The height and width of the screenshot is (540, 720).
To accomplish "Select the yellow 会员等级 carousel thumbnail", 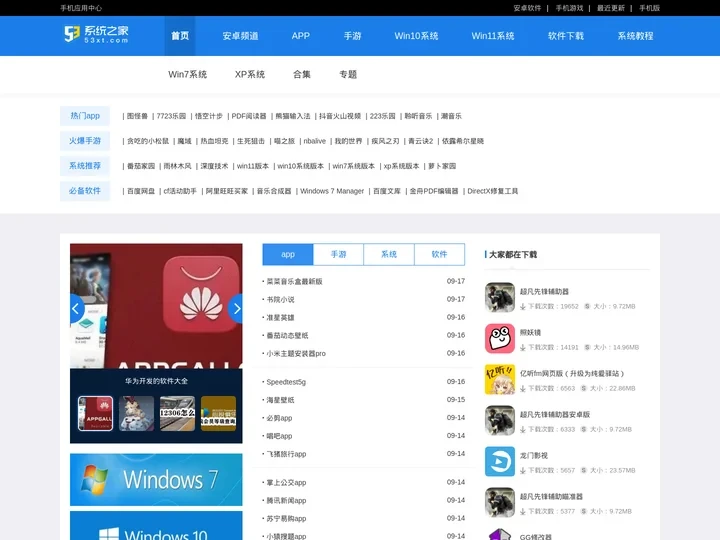I will pyautogui.click(x=219, y=413).
